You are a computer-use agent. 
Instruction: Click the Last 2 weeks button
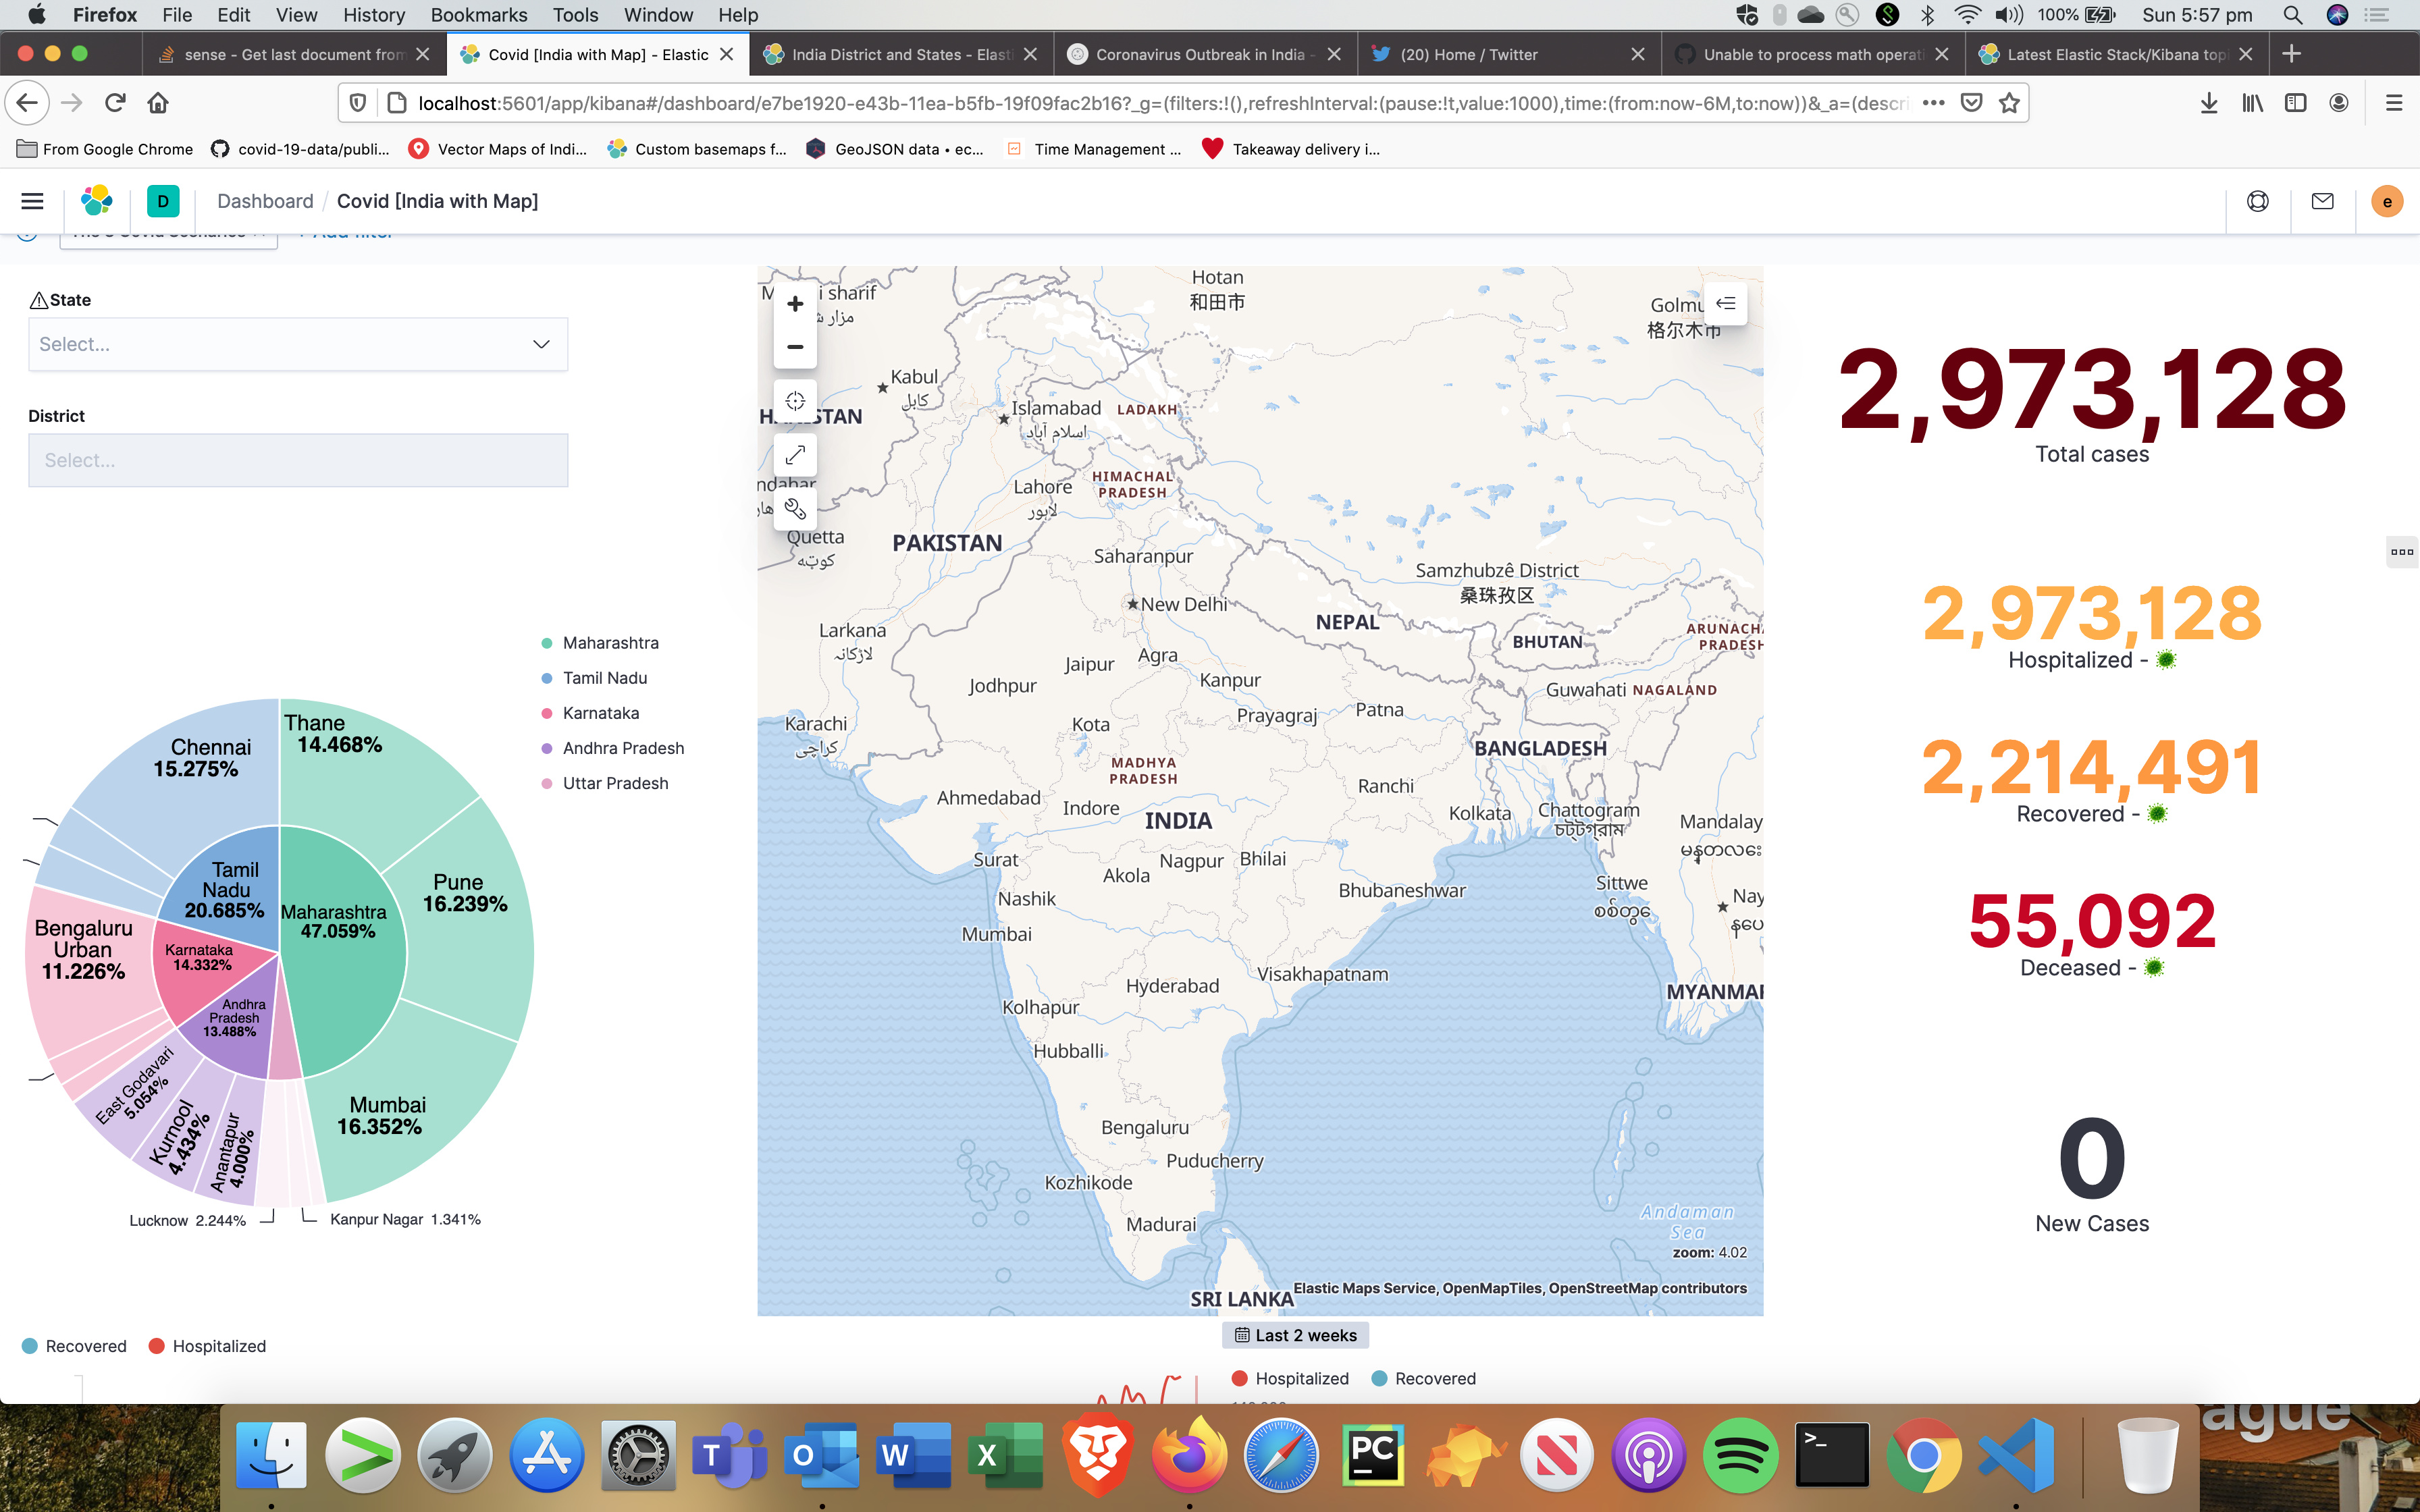[1295, 1335]
